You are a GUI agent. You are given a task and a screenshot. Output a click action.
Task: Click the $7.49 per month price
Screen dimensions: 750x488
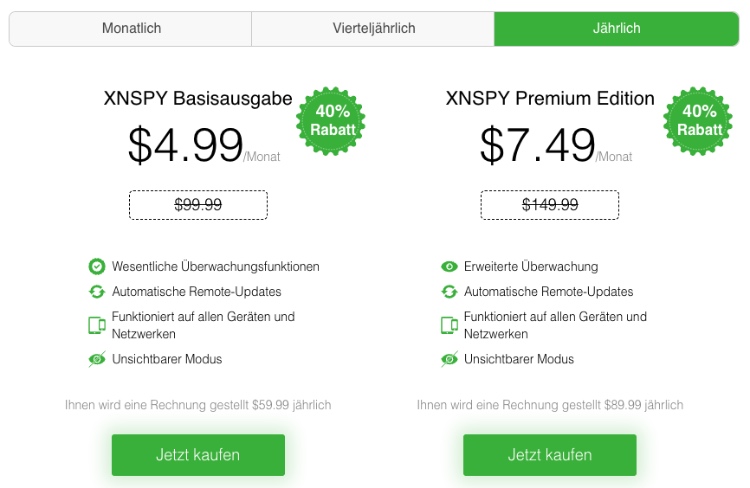click(538, 145)
